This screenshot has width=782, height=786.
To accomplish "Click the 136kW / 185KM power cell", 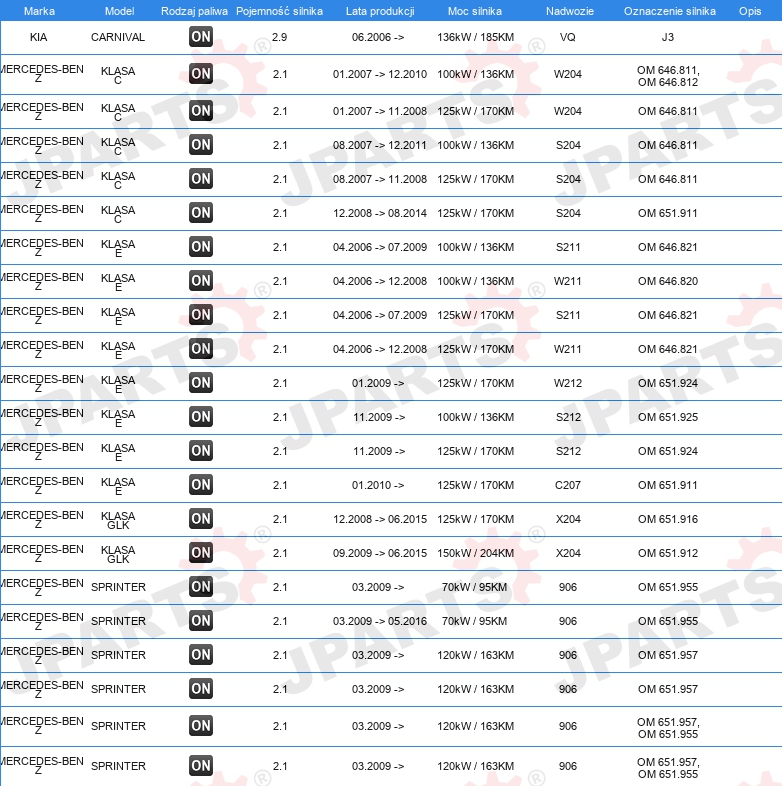I will coord(475,37).
